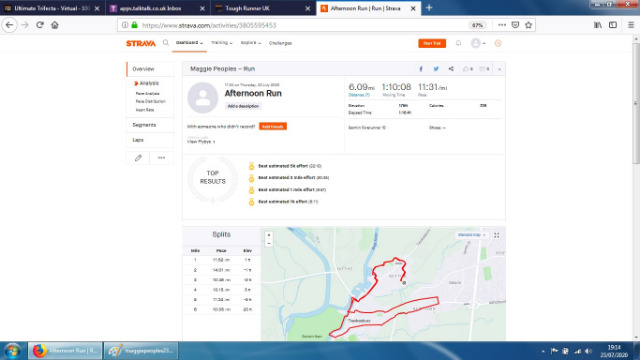Screen dimensions: 640x360
Task: Click the Add a description button
Action: [x=243, y=106]
